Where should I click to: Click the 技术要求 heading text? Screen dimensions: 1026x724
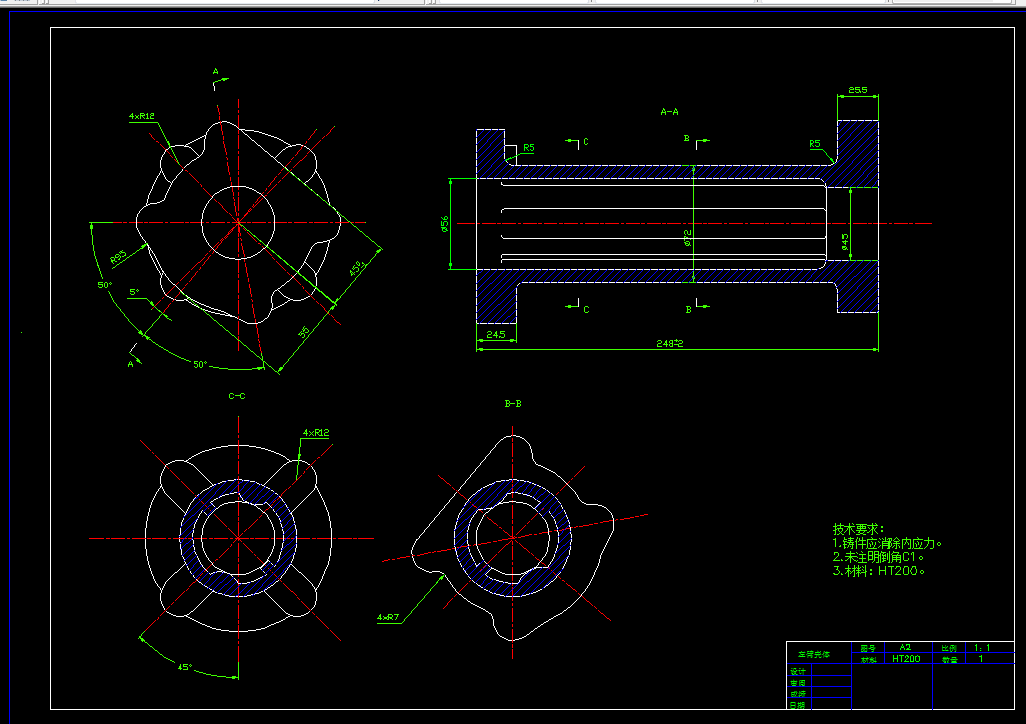point(858,529)
